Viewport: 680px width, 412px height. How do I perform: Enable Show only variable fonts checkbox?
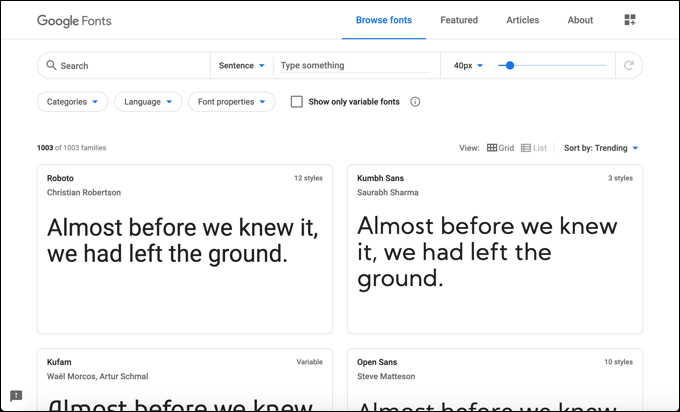[x=297, y=102]
